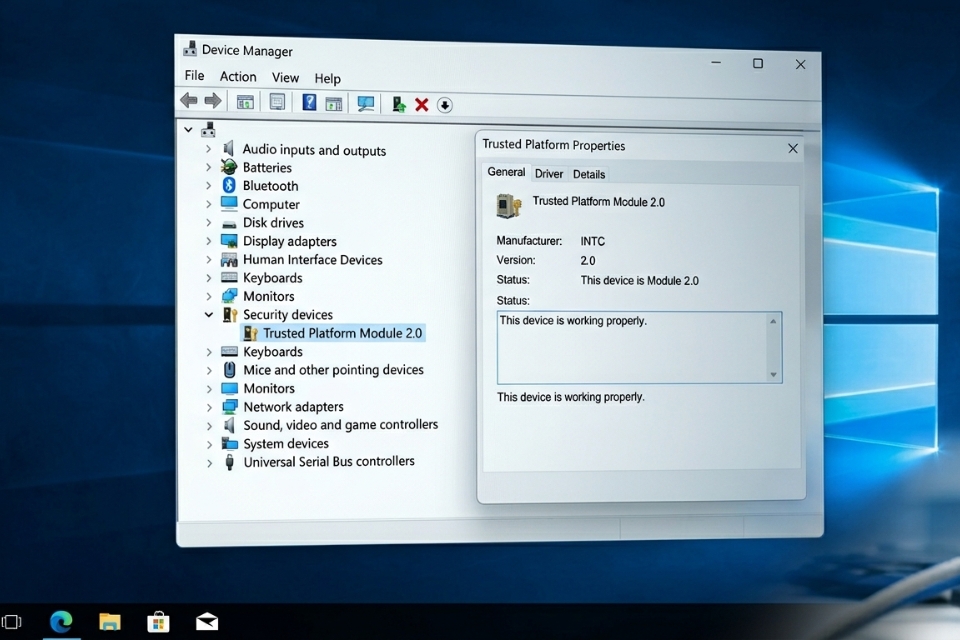The image size is (960, 640).
Task: Toggle the action pane toolbar icon
Action: tap(334, 104)
